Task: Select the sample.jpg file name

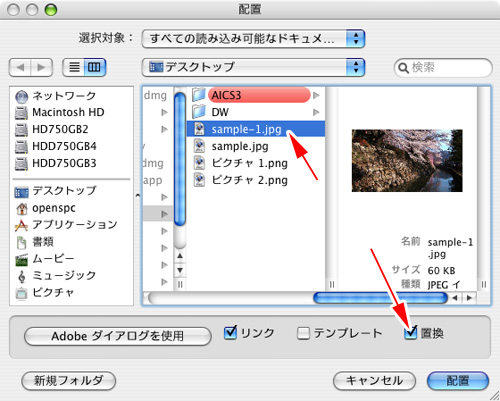Action: (x=240, y=146)
